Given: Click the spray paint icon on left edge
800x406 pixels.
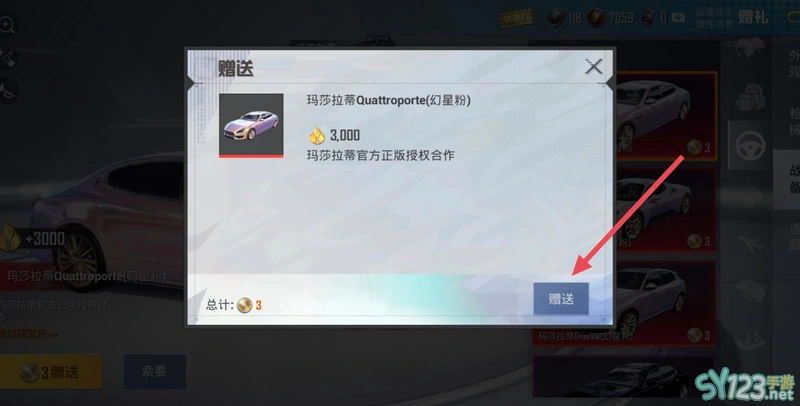Looking at the screenshot, I should click(x=7, y=58).
